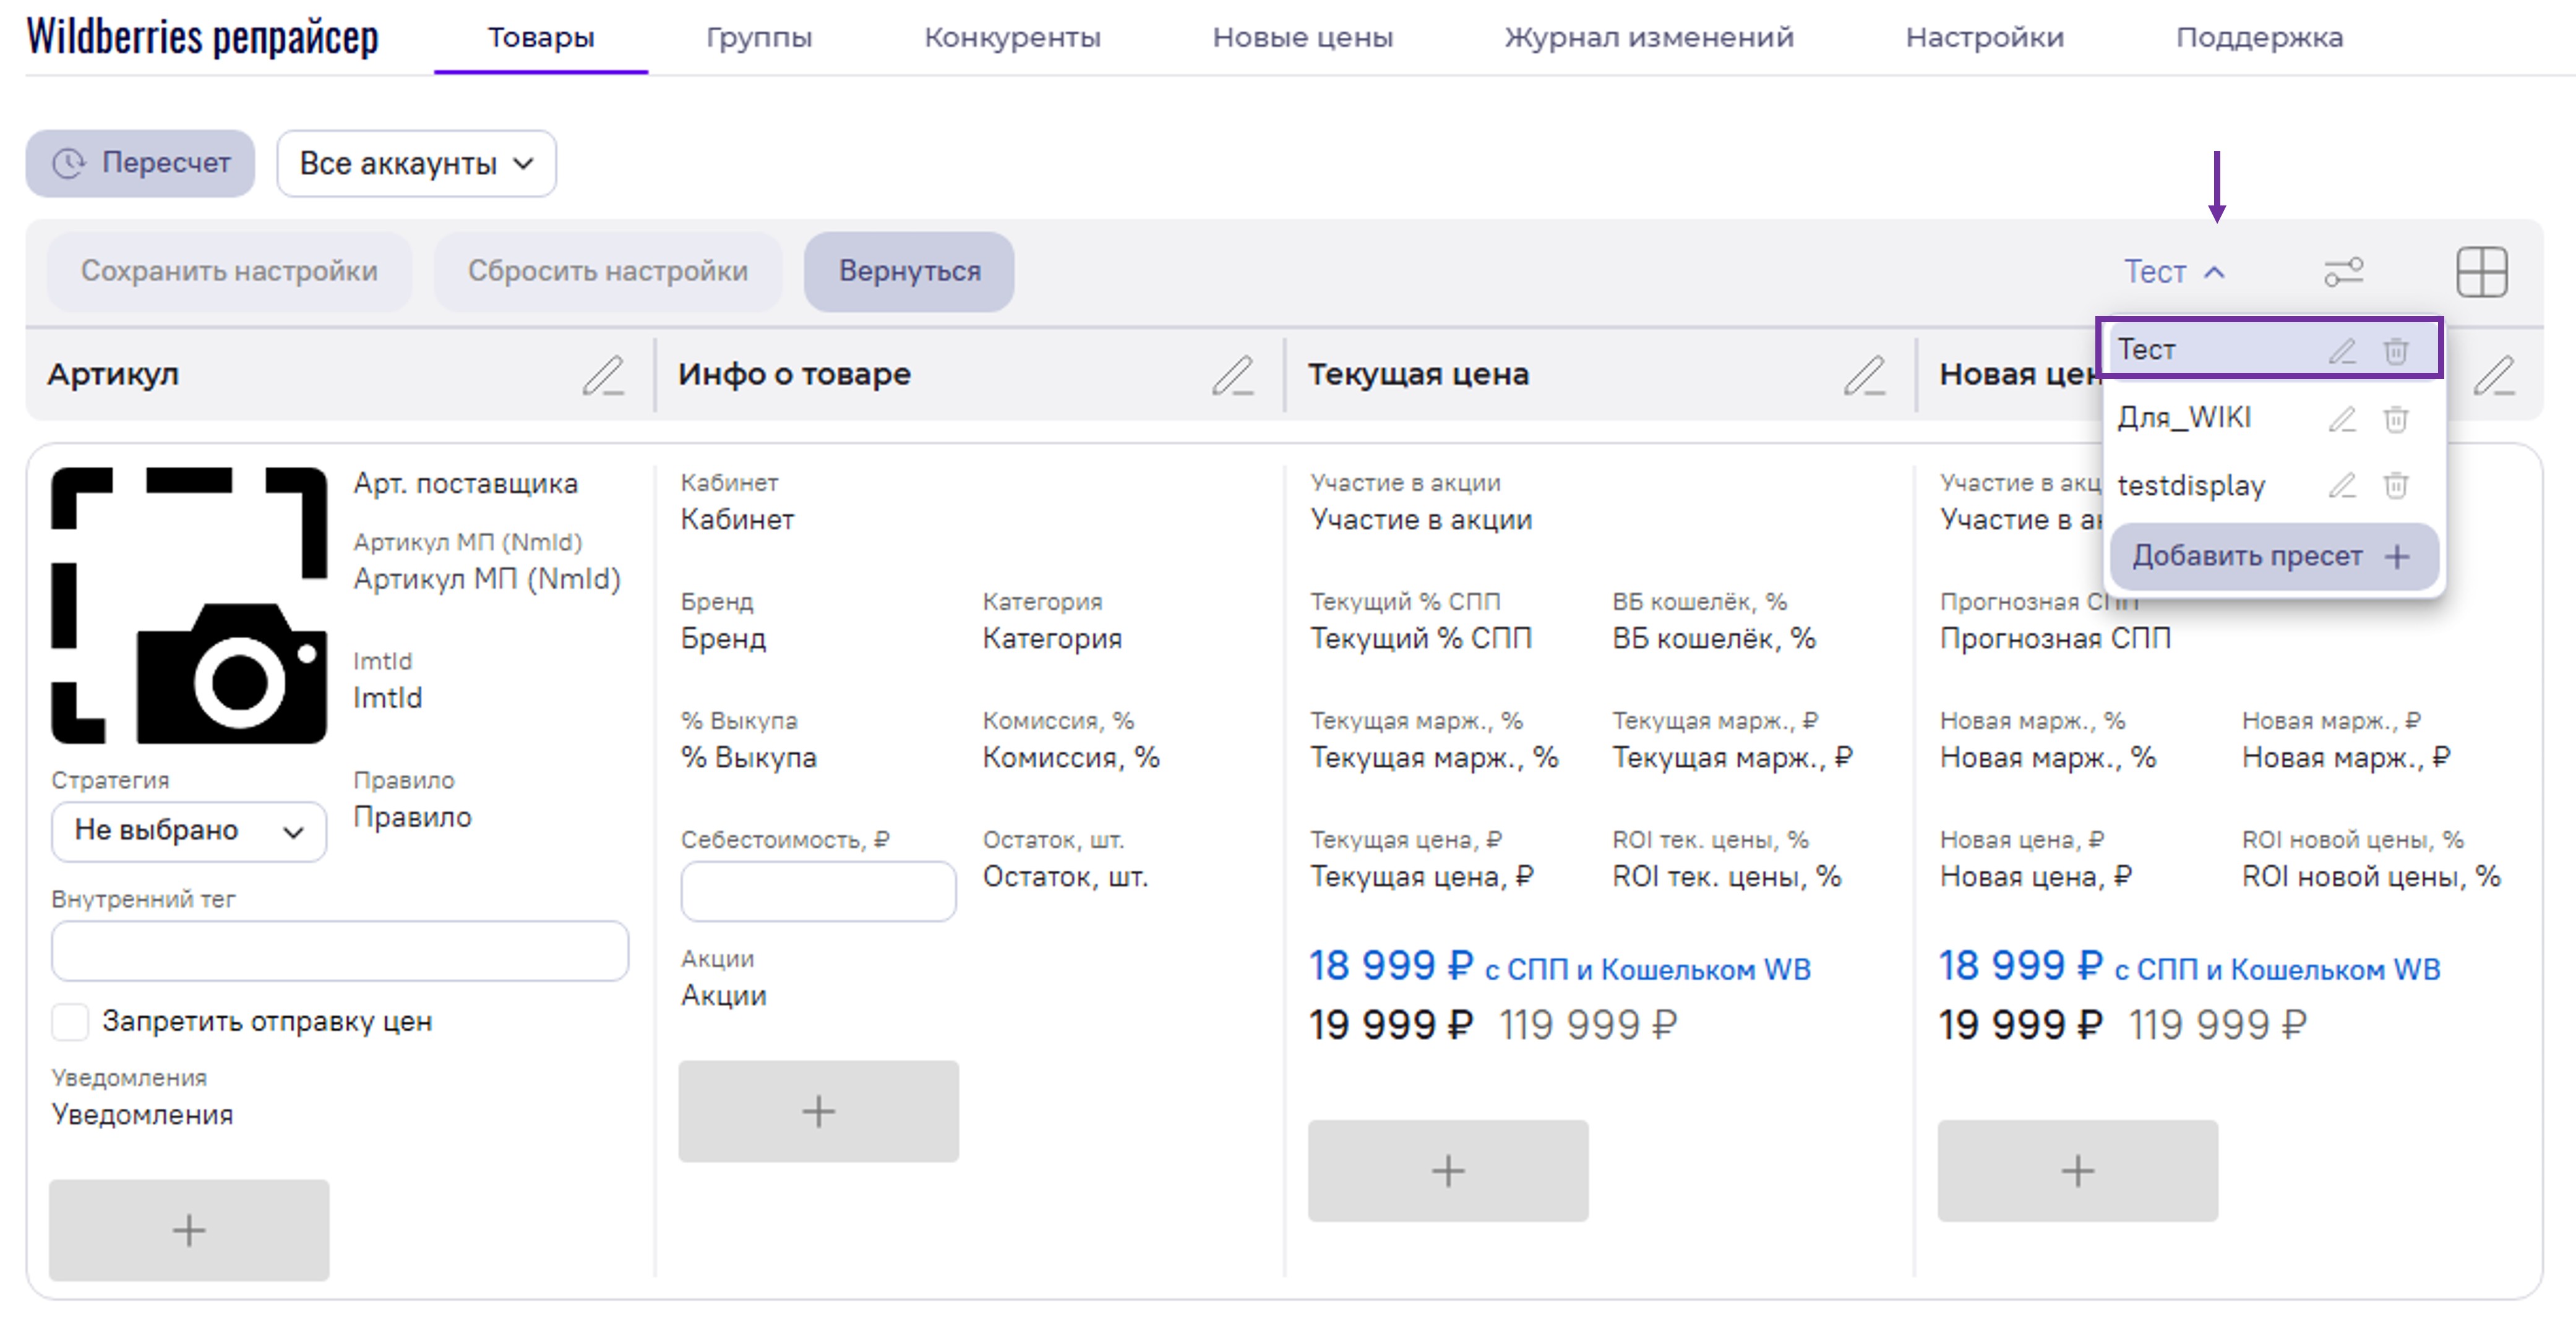Click the plus block under Акции column
Viewport: 2576px width, 1324px height.
(x=818, y=1111)
